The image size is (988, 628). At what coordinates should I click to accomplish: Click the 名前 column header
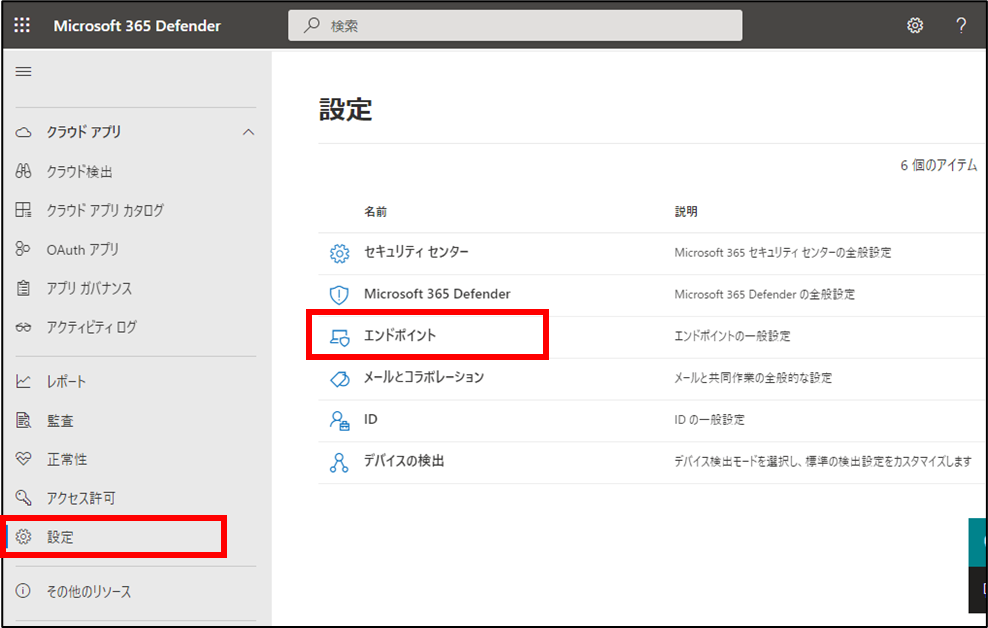coord(375,212)
